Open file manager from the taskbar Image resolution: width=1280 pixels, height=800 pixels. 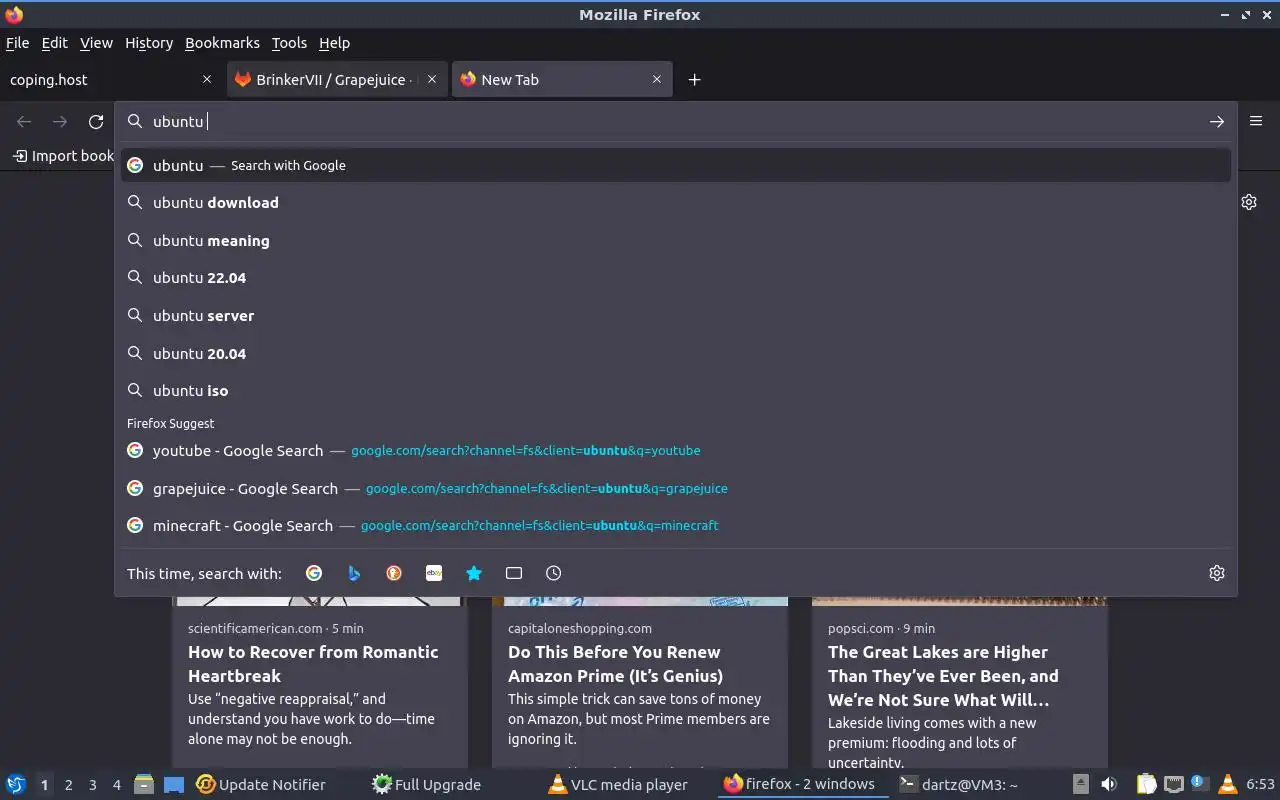[x=143, y=784]
